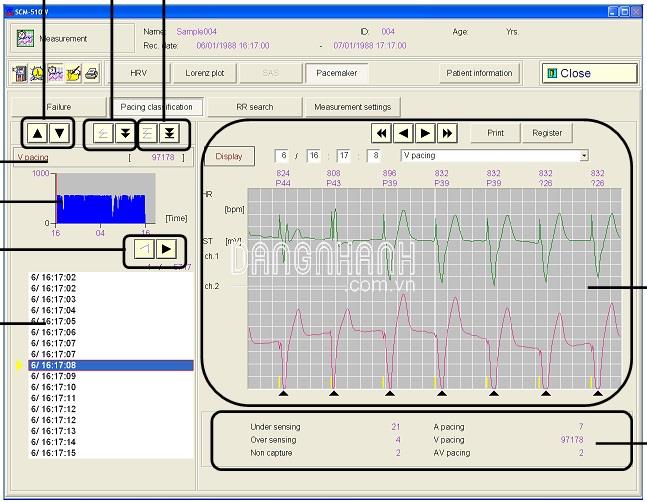
Task: Click the greyed-out page-up arrow button
Action: click(103, 133)
